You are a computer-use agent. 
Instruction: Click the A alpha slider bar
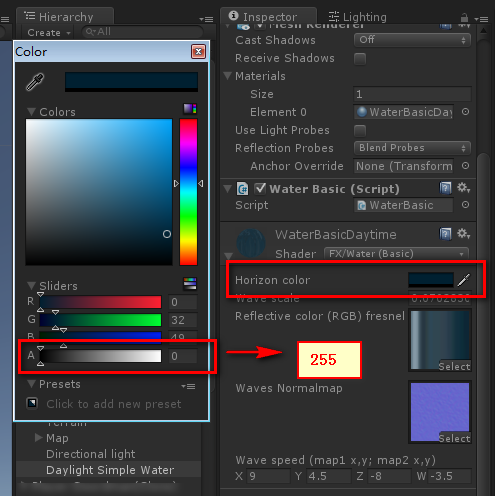click(100, 356)
